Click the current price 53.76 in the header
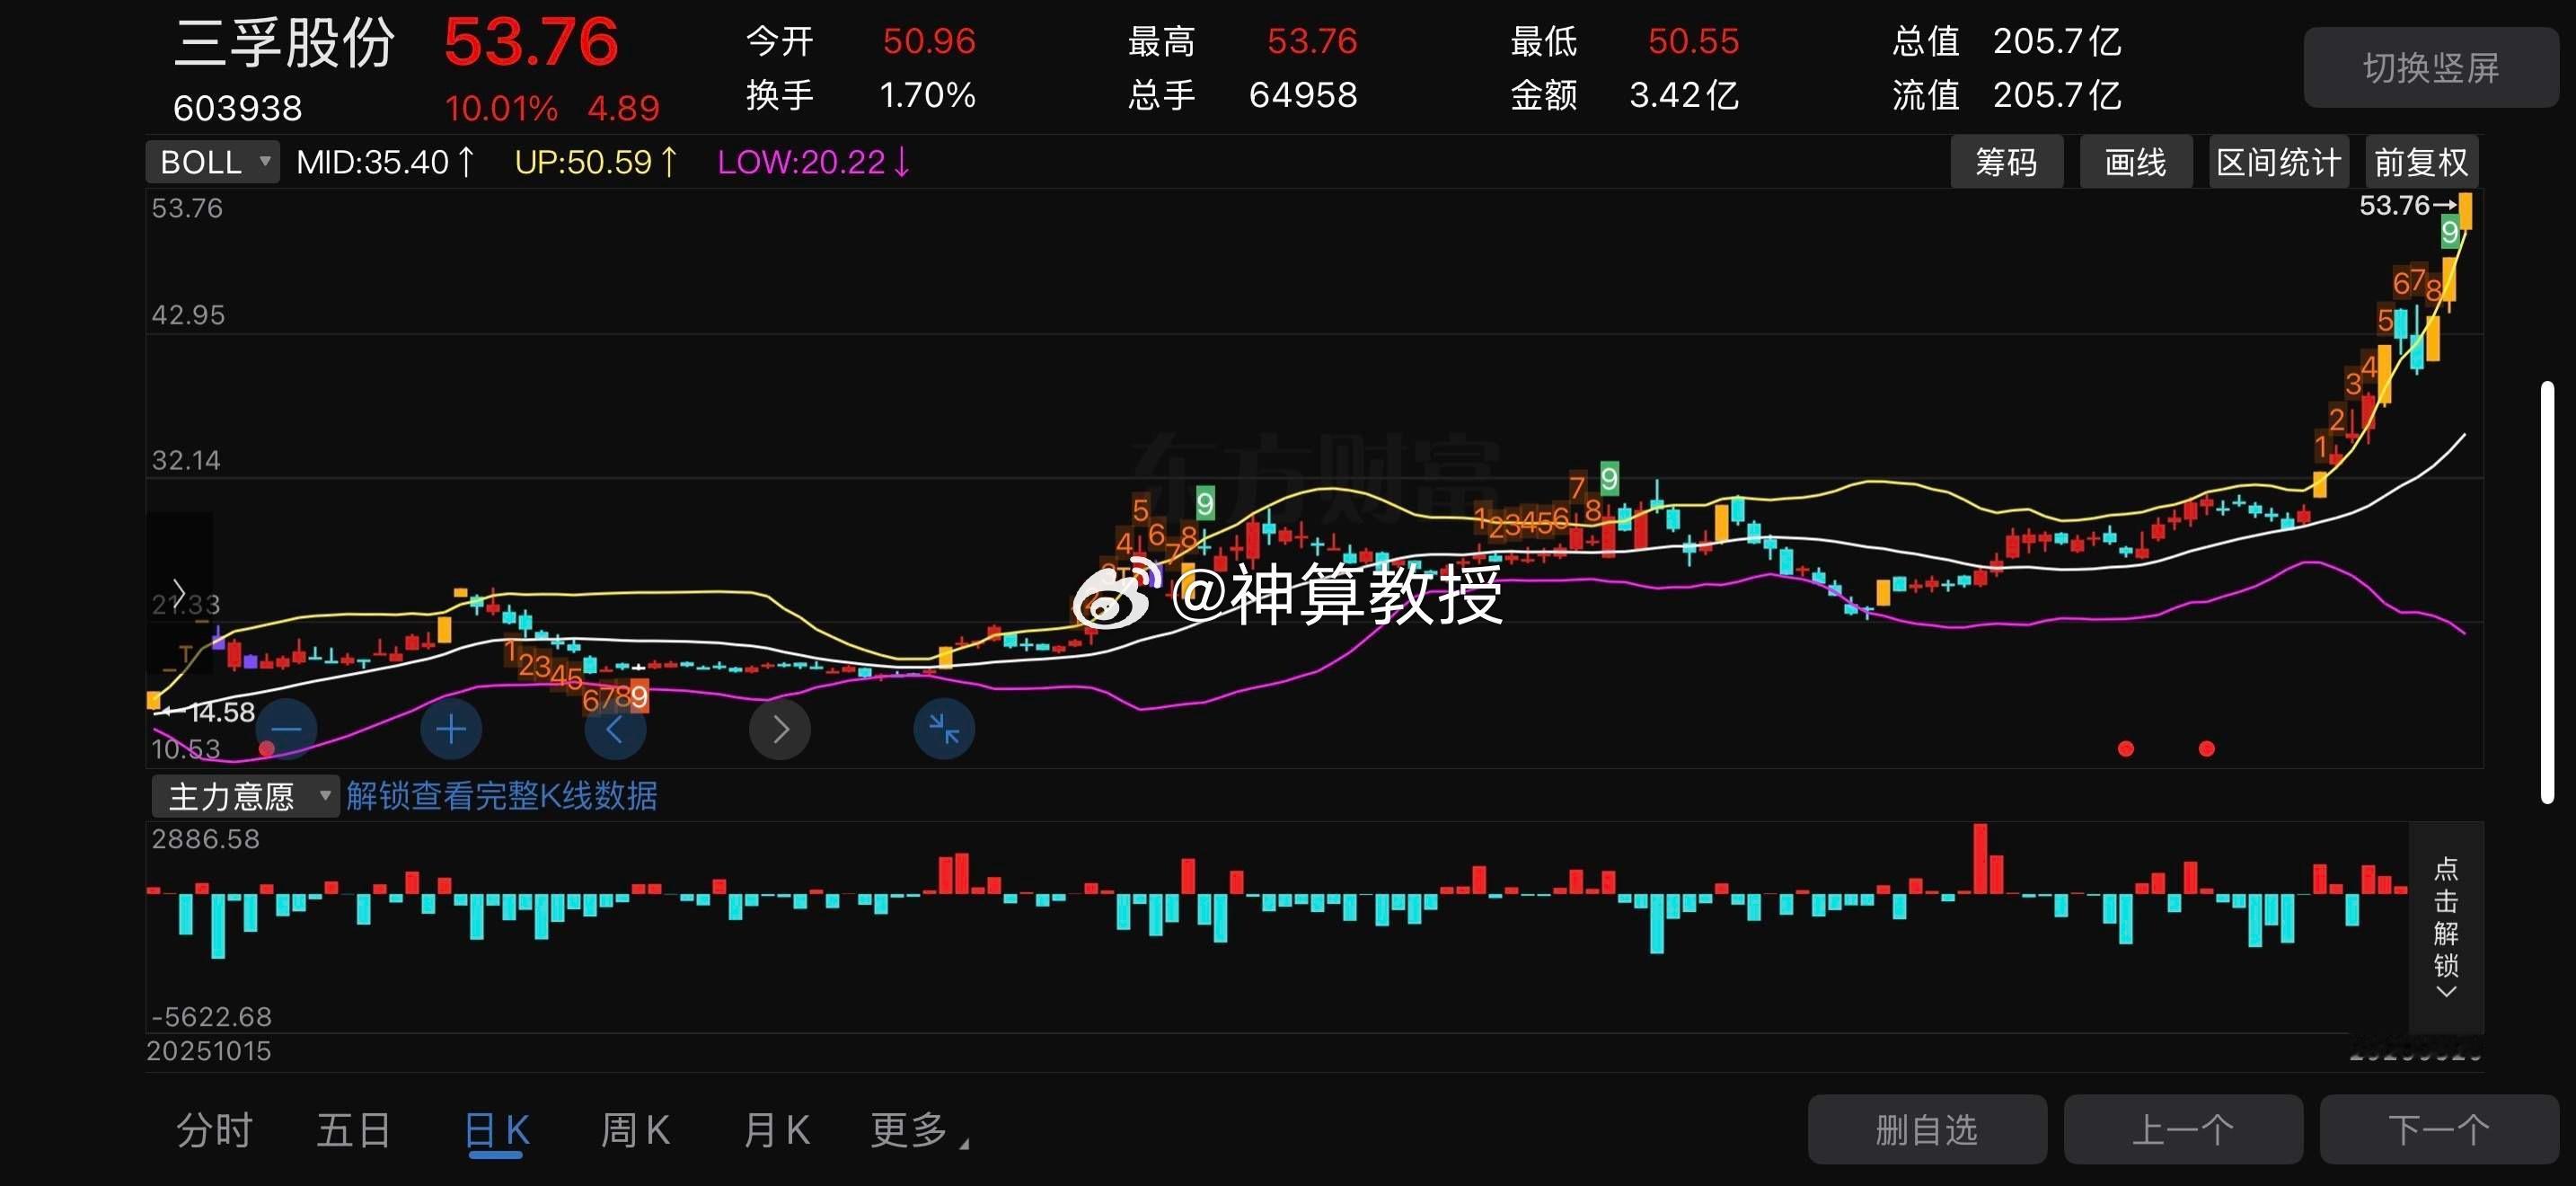2576x1186 pixels. [531, 43]
